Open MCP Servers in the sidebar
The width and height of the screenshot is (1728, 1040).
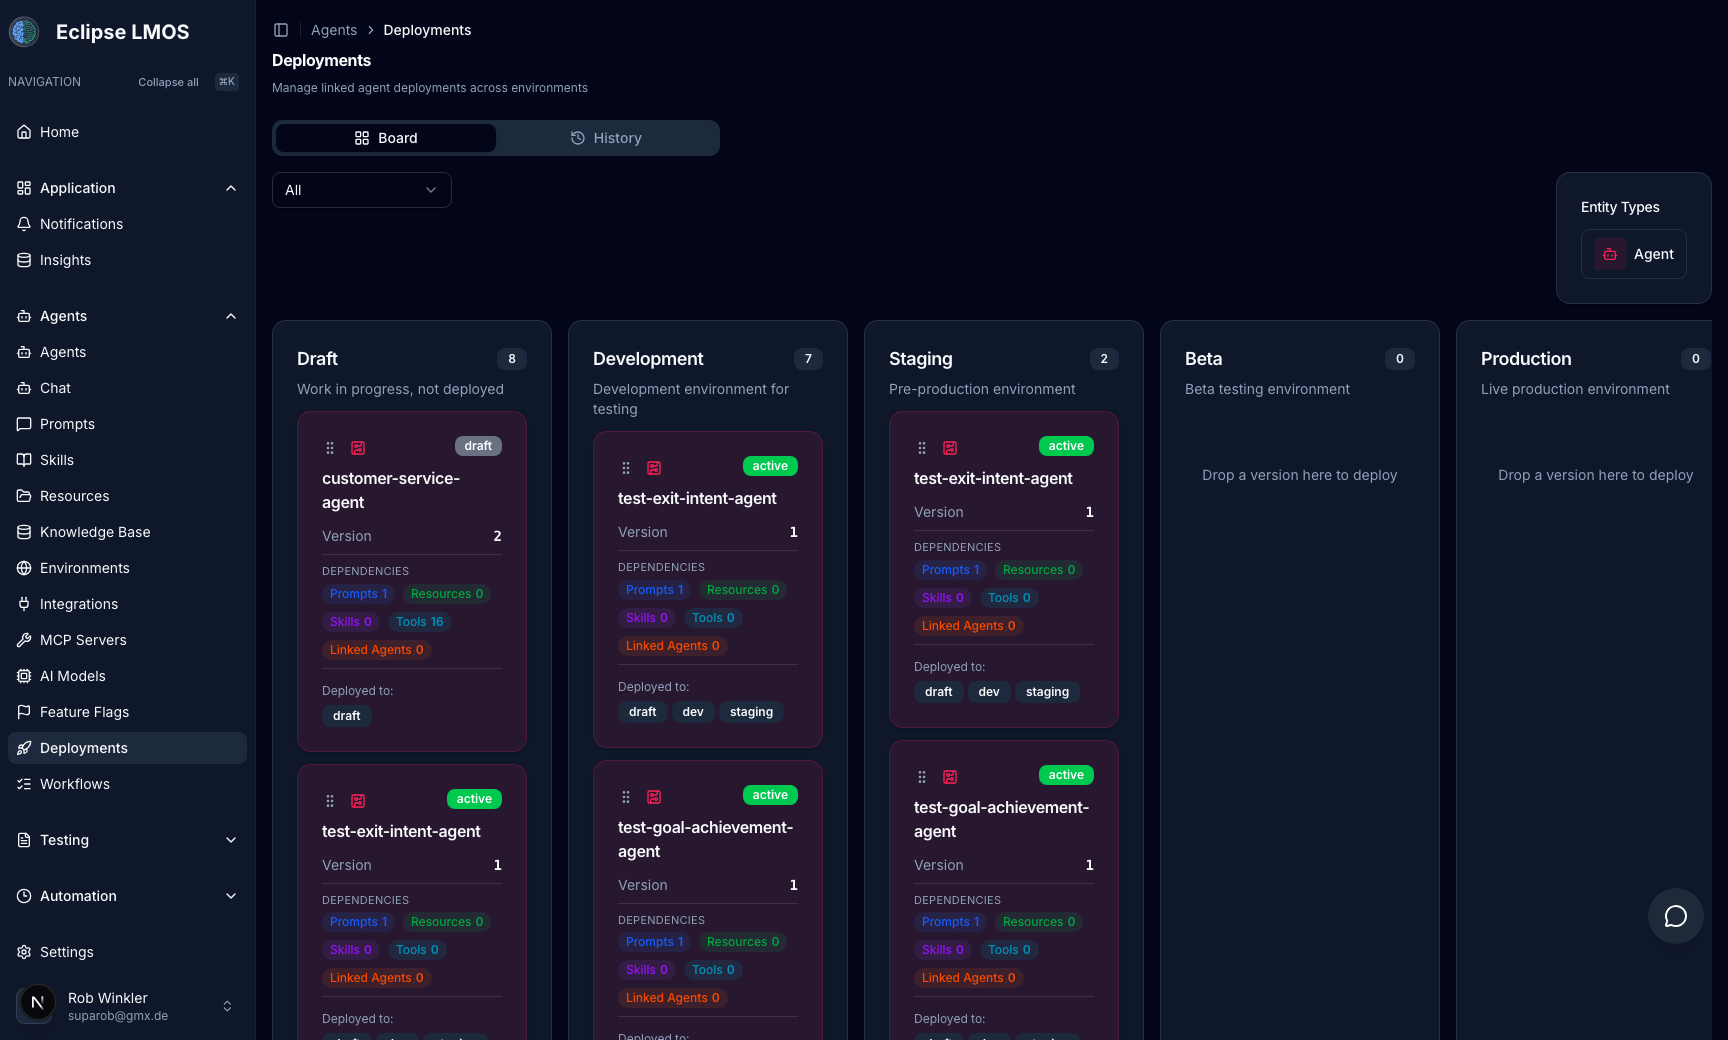[127, 640]
